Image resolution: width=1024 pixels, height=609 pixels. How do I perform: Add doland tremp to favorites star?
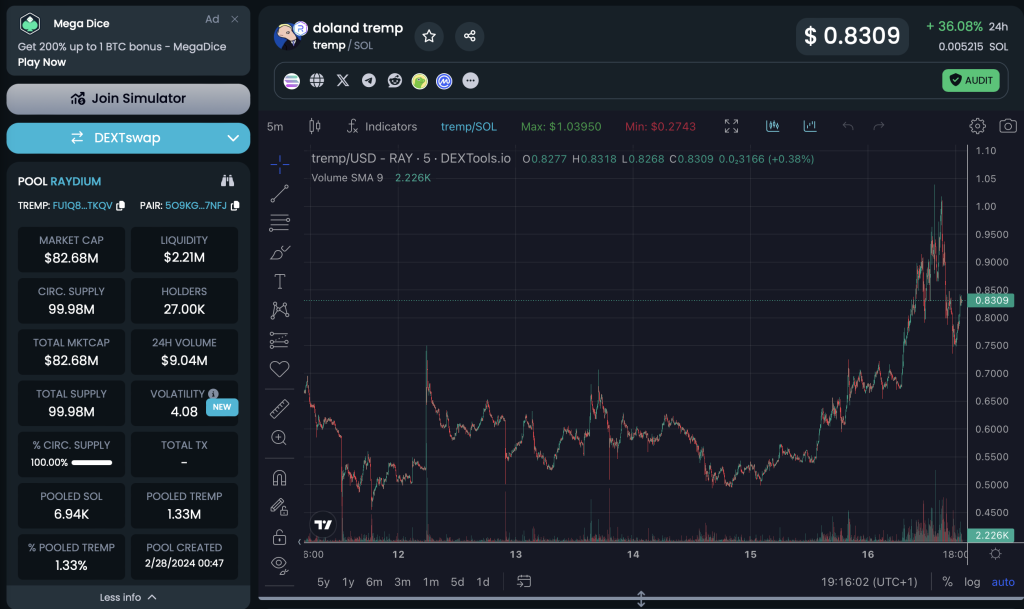point(429,36)
